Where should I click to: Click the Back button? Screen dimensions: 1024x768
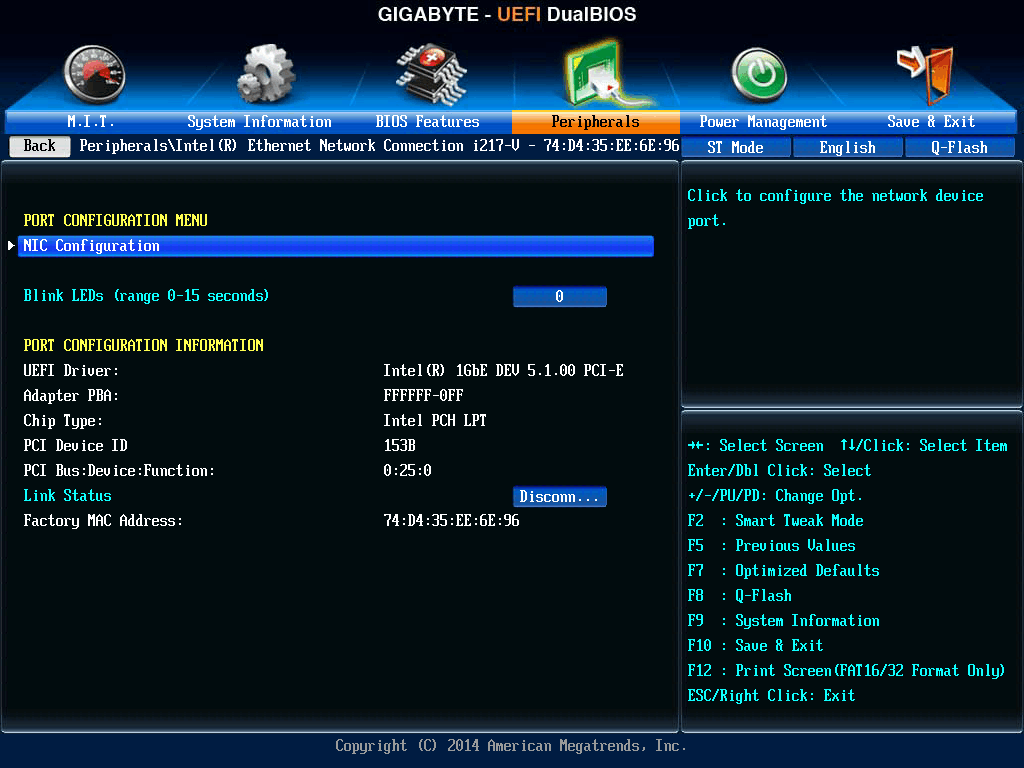point(40,146)
